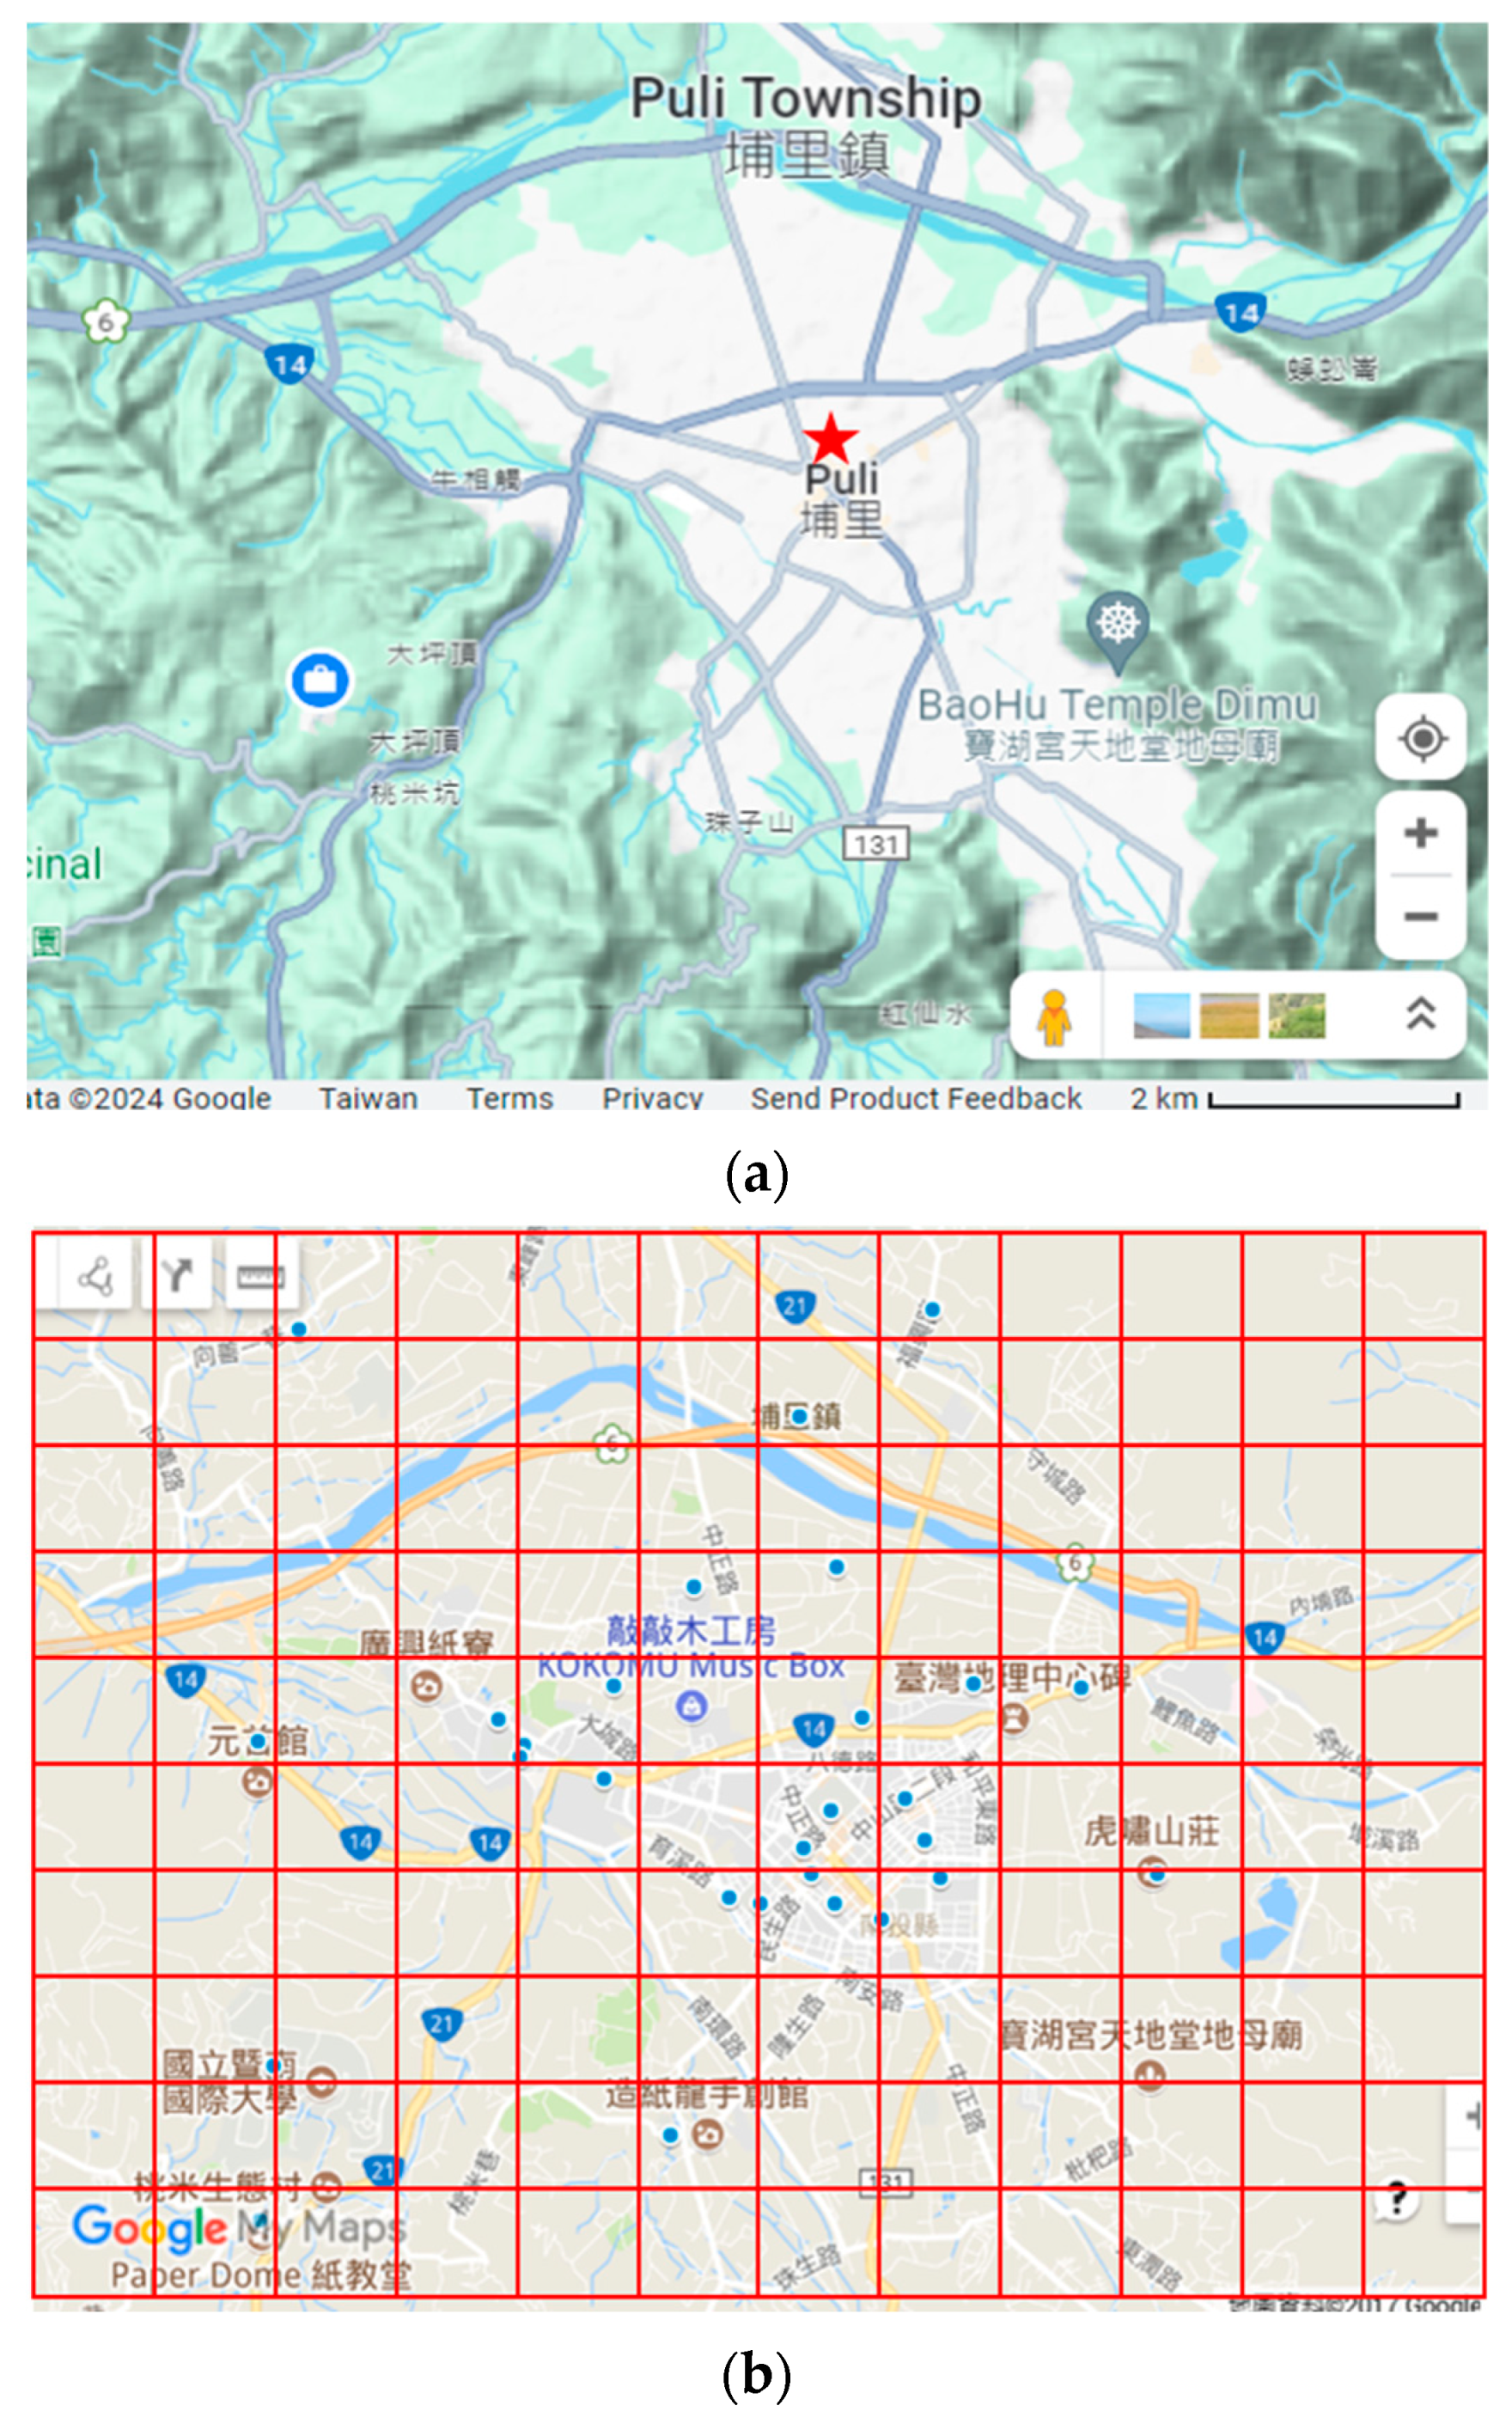Zoom out with the minus button
Image resolution: width=1512 pixels, height=2436 pixels.
1421,916
